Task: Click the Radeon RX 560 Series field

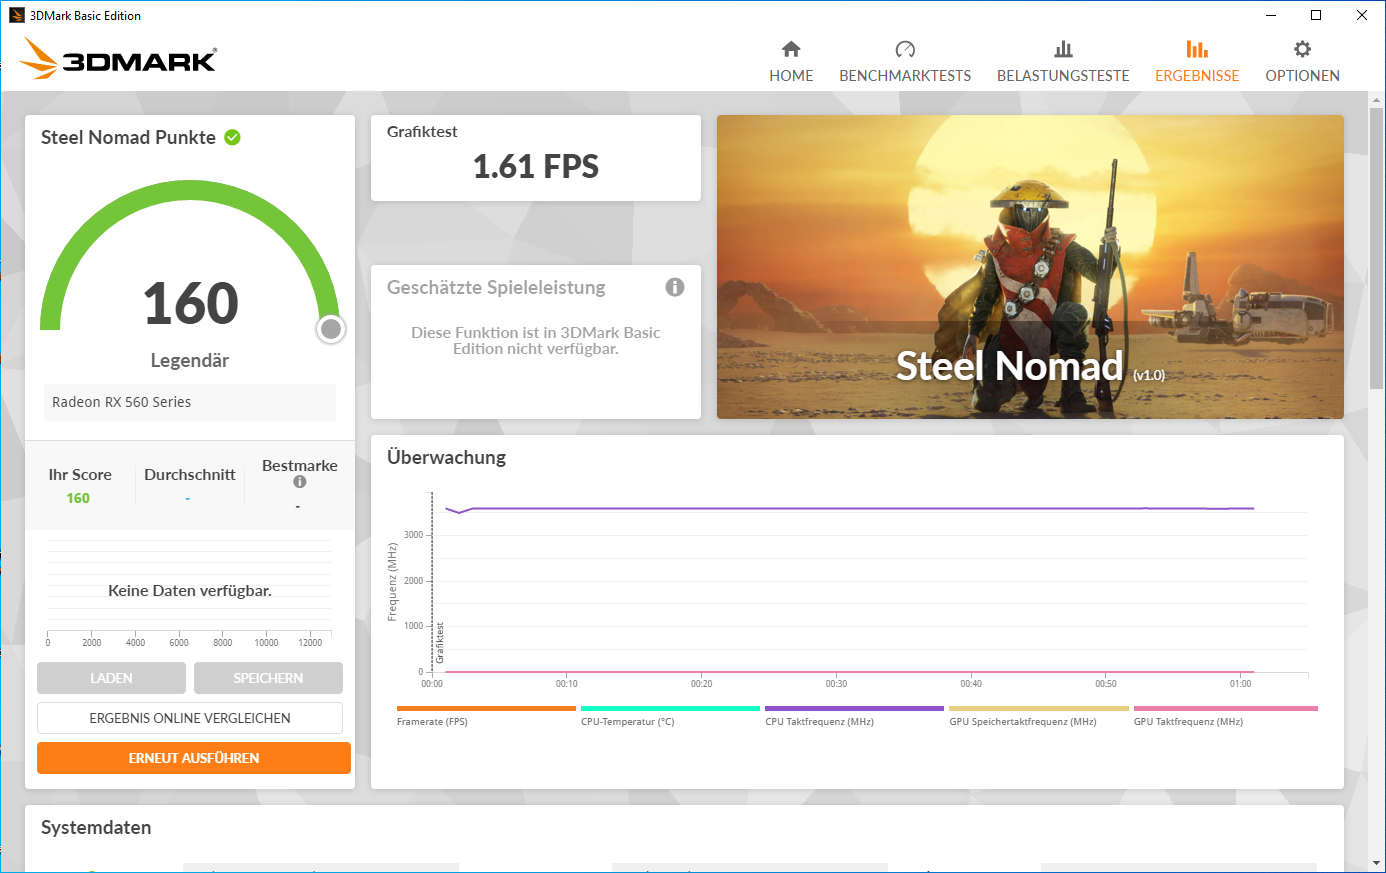Action: (190, 402)
